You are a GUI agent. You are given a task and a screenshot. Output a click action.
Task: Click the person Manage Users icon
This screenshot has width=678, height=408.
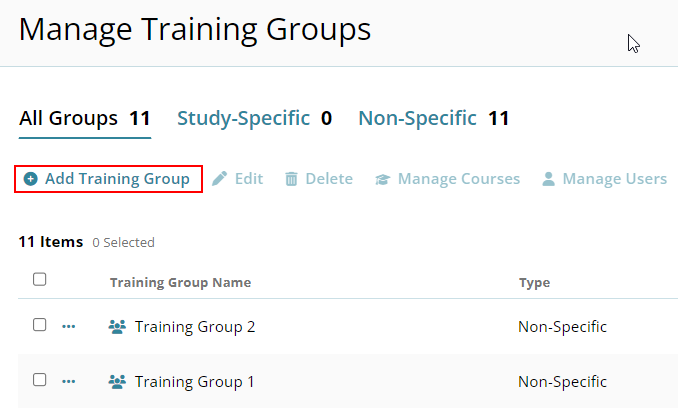pos(548,179)
